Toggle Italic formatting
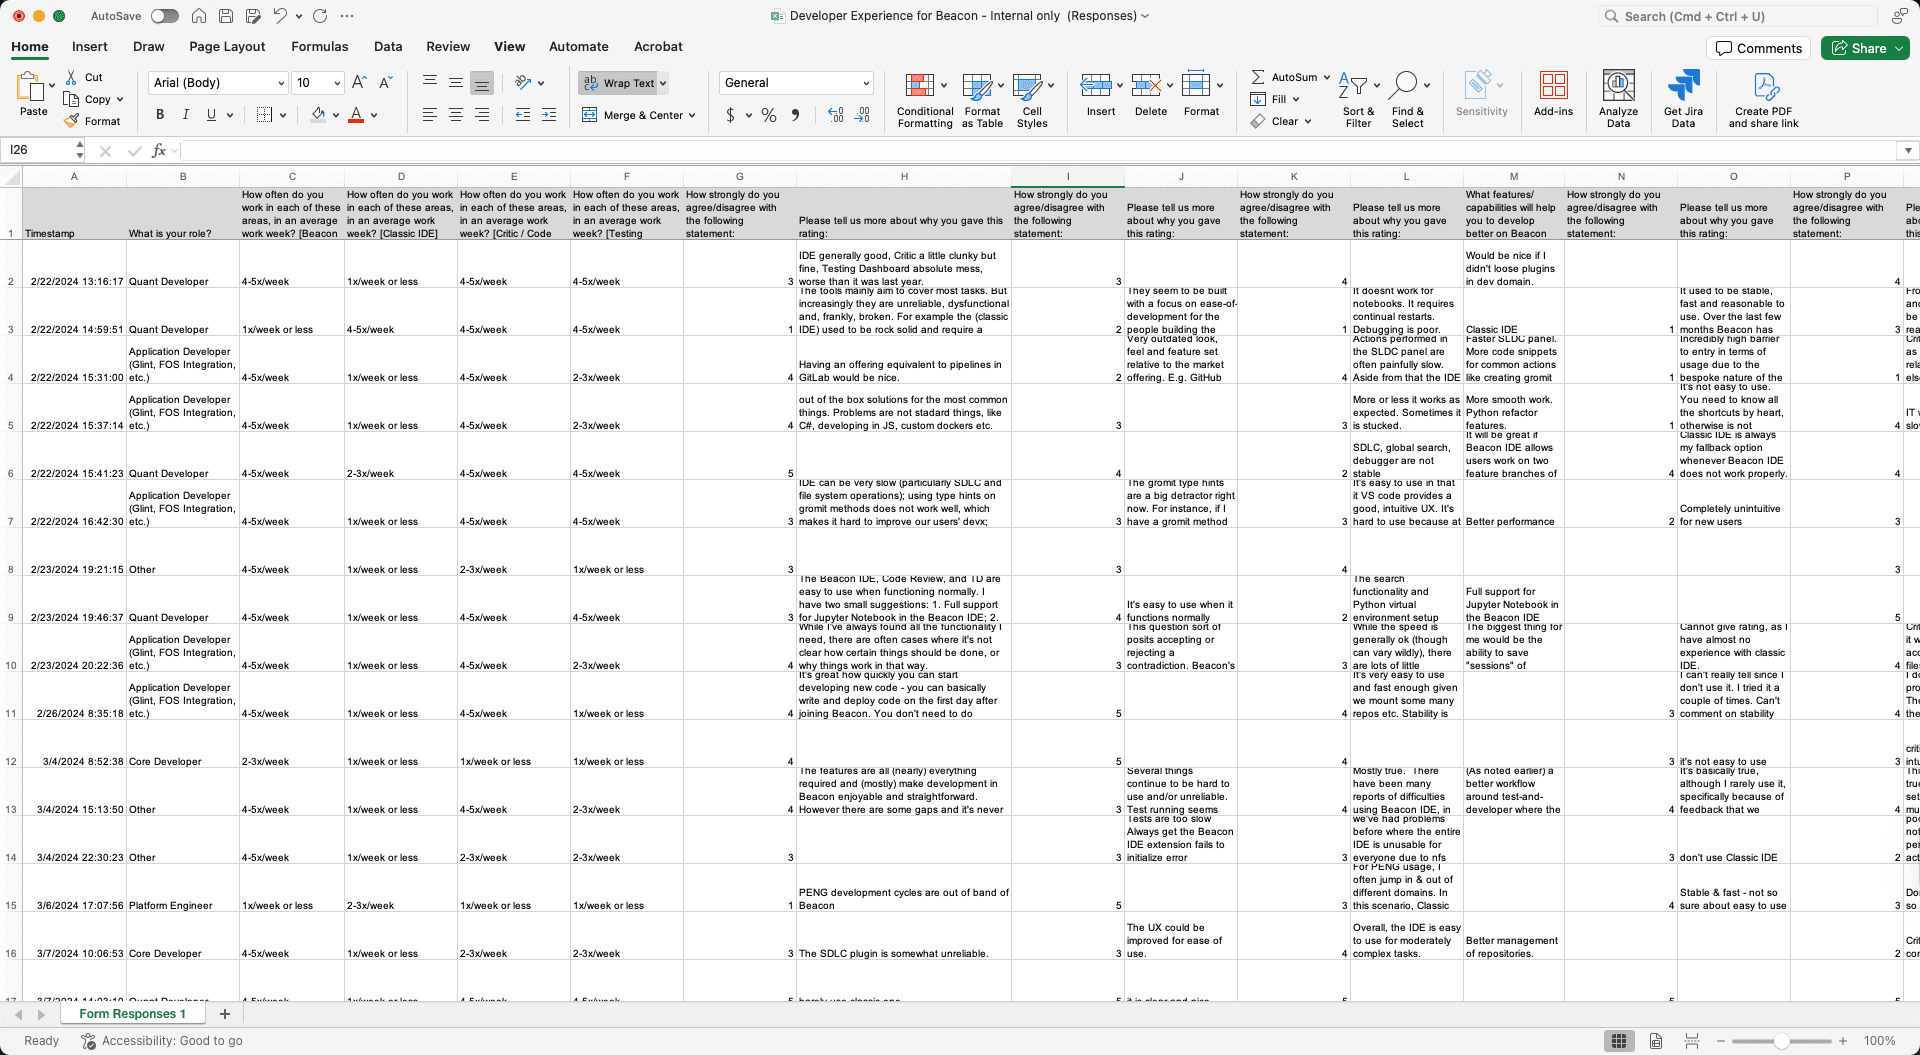 (185, 115)
